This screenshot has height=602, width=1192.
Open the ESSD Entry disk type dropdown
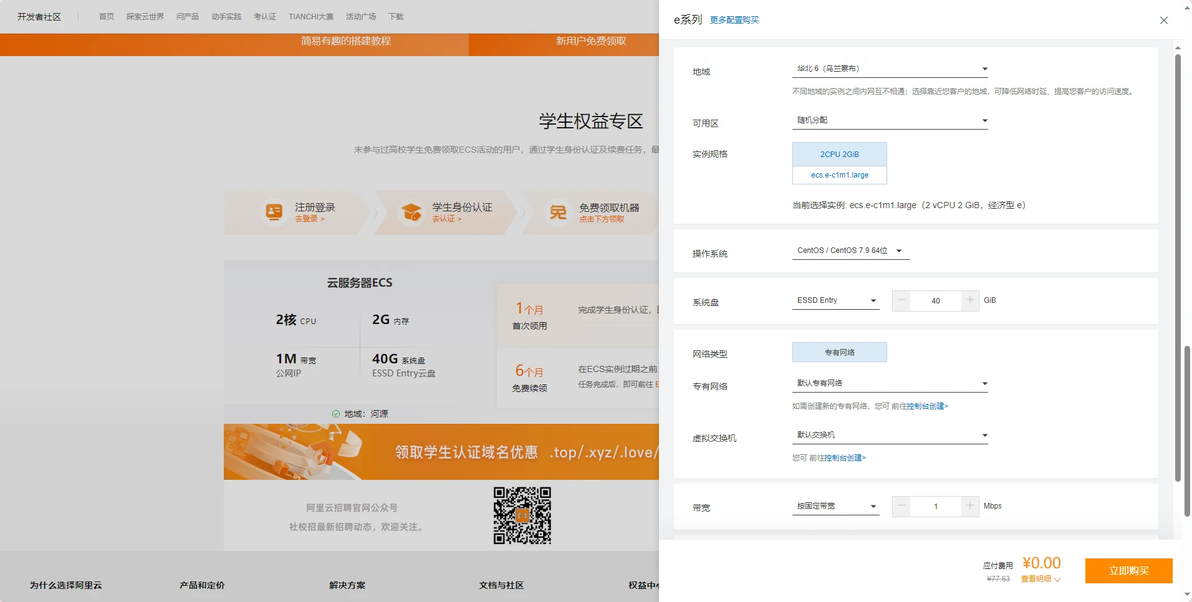click(835, 301)
